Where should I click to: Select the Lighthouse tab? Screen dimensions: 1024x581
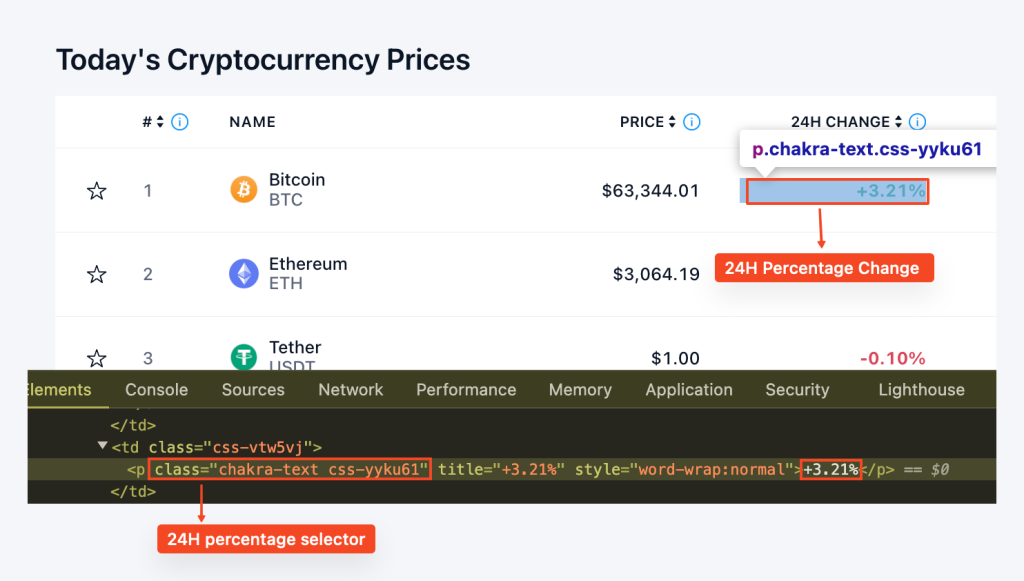[x=921, y=390]
